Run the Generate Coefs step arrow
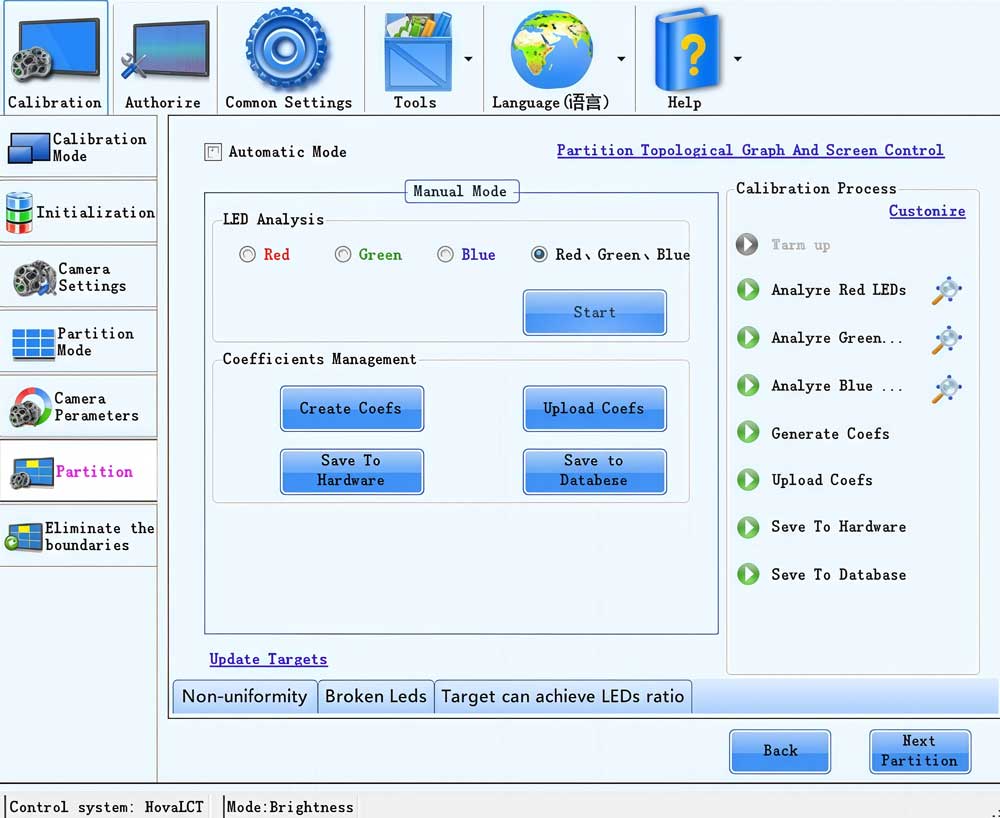1000x818 pixels. click(x=747, y=432)
